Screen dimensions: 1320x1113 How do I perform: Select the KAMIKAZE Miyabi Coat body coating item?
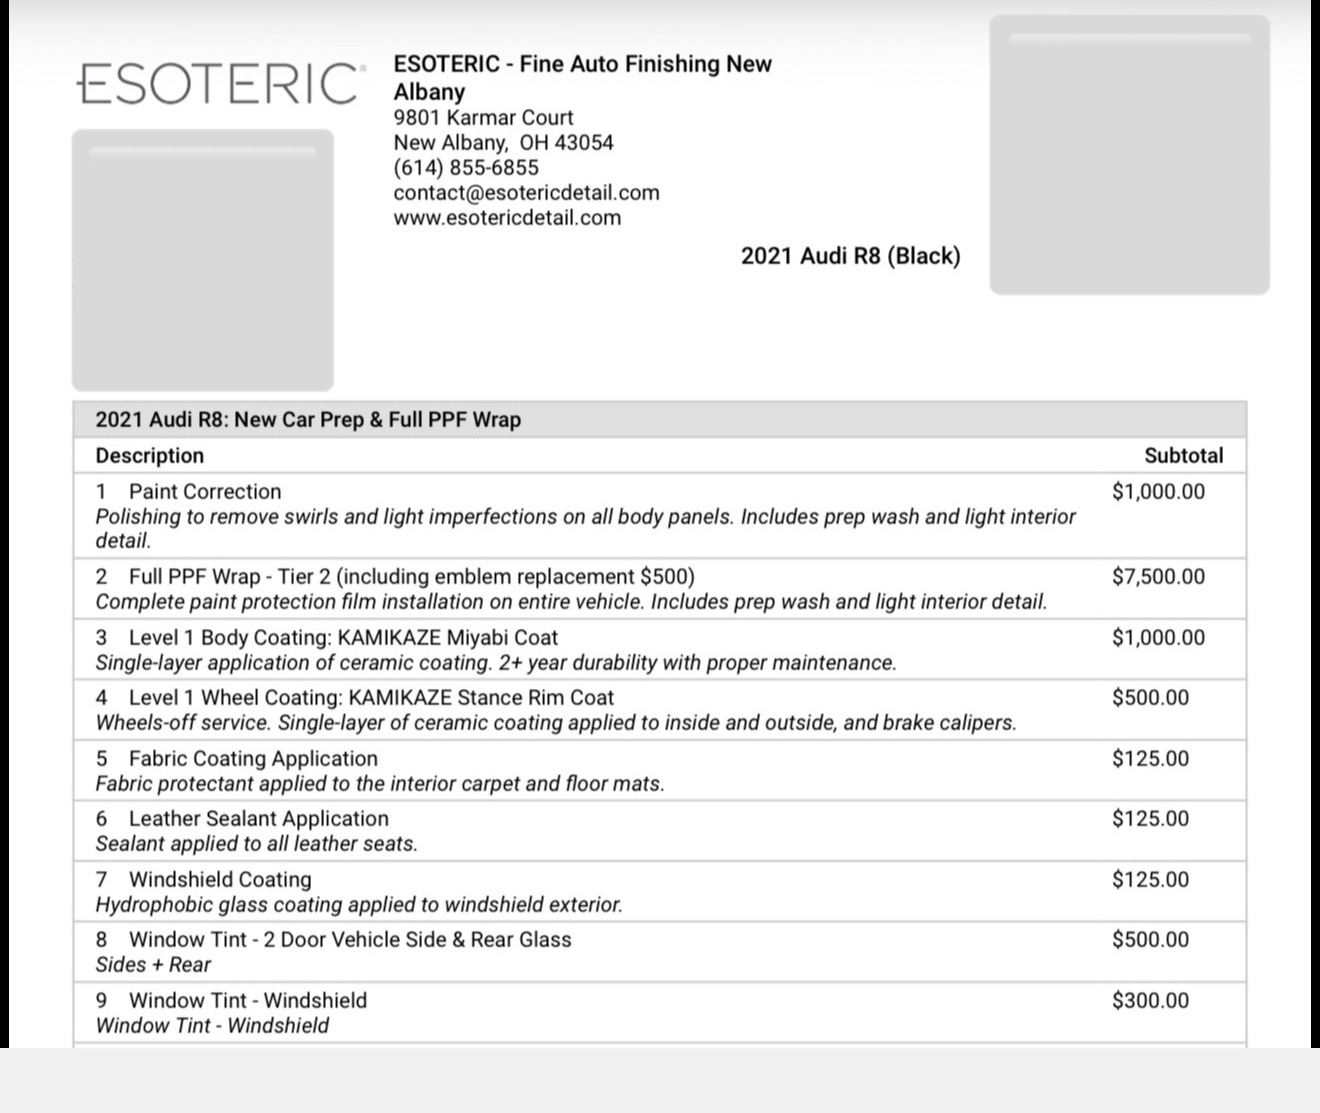pyautogui.click(x=343, y=638)
